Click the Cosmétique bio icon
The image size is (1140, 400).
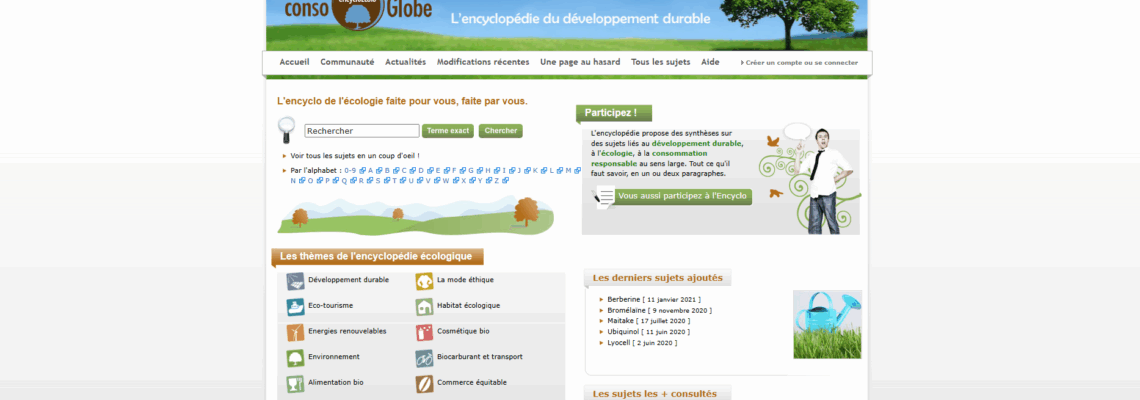(424, 332)
